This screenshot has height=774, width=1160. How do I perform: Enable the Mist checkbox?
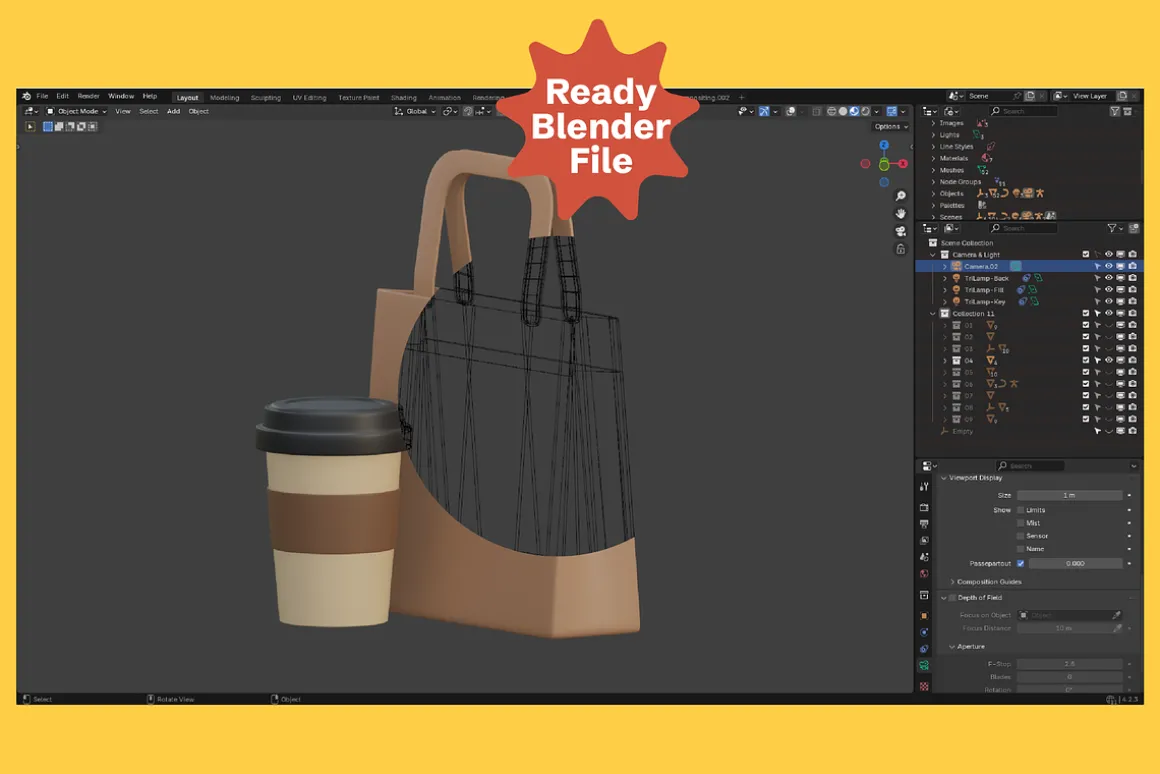coord(1021,523)
